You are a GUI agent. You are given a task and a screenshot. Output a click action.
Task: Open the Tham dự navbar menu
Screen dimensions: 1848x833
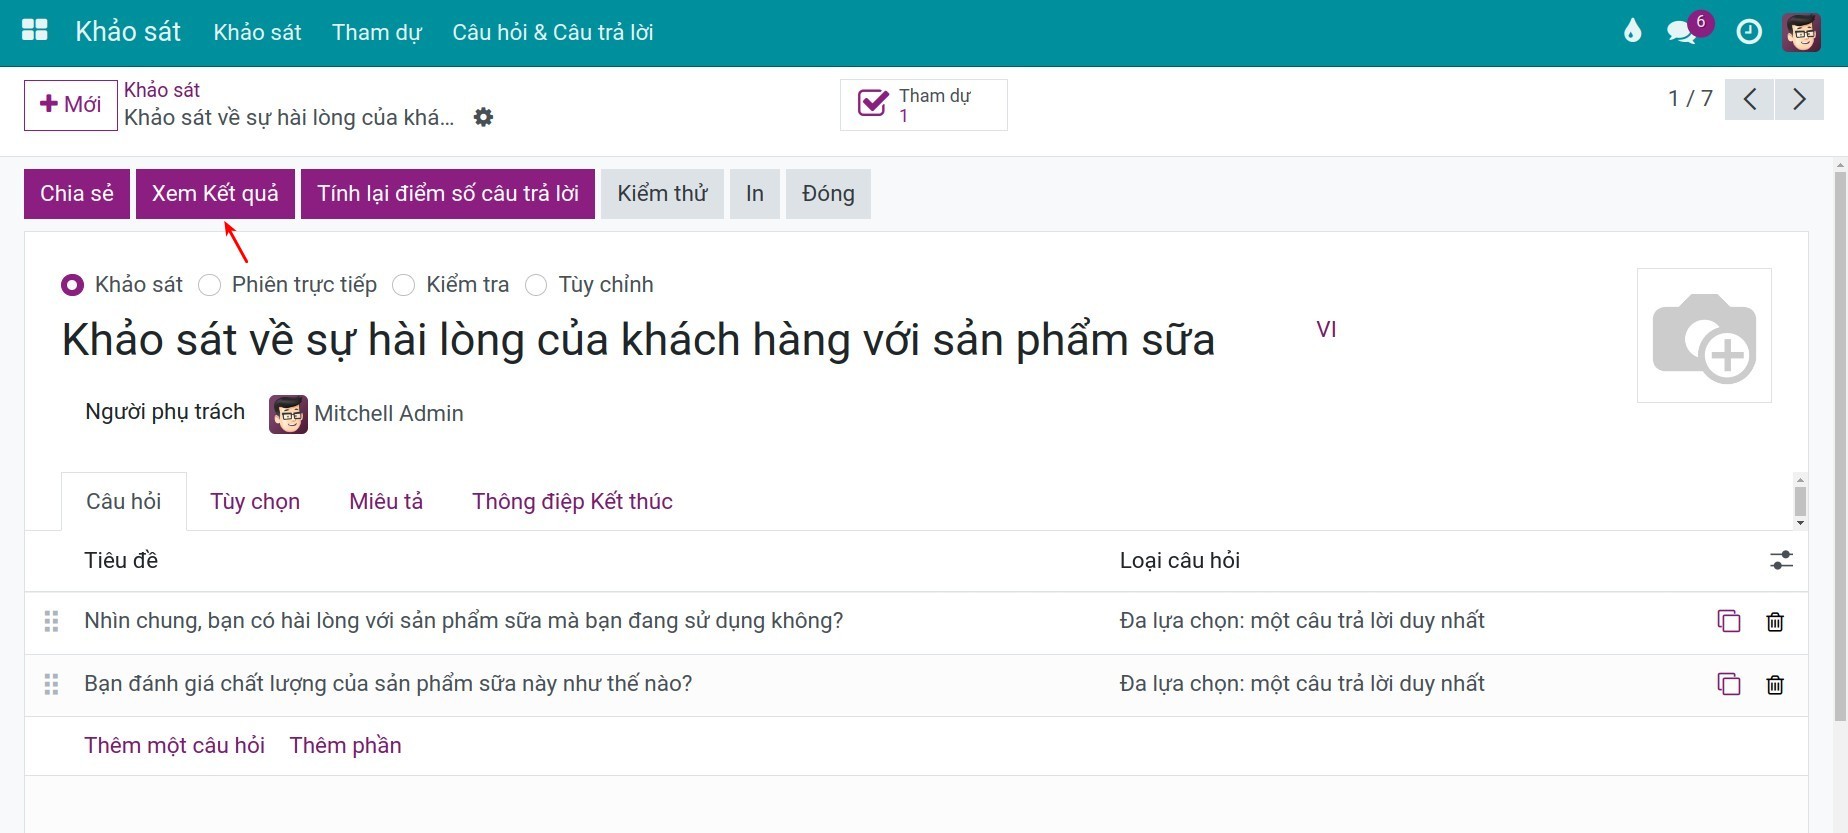click(x=377, y=32)
